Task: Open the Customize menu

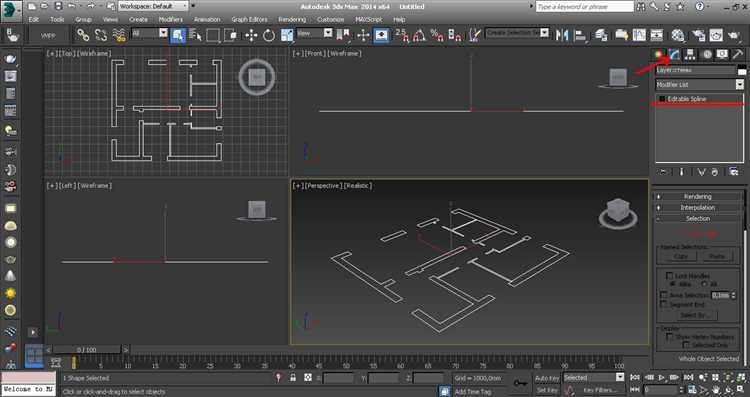Action: pyautogui.click(x=331, y=20)
